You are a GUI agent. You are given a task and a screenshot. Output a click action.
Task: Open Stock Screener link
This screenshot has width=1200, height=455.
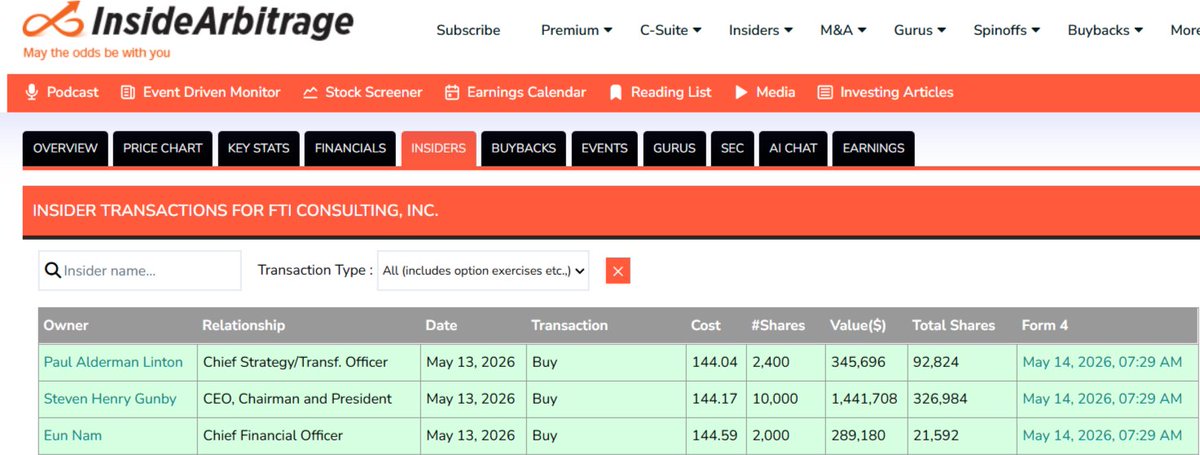coord(374,92)
